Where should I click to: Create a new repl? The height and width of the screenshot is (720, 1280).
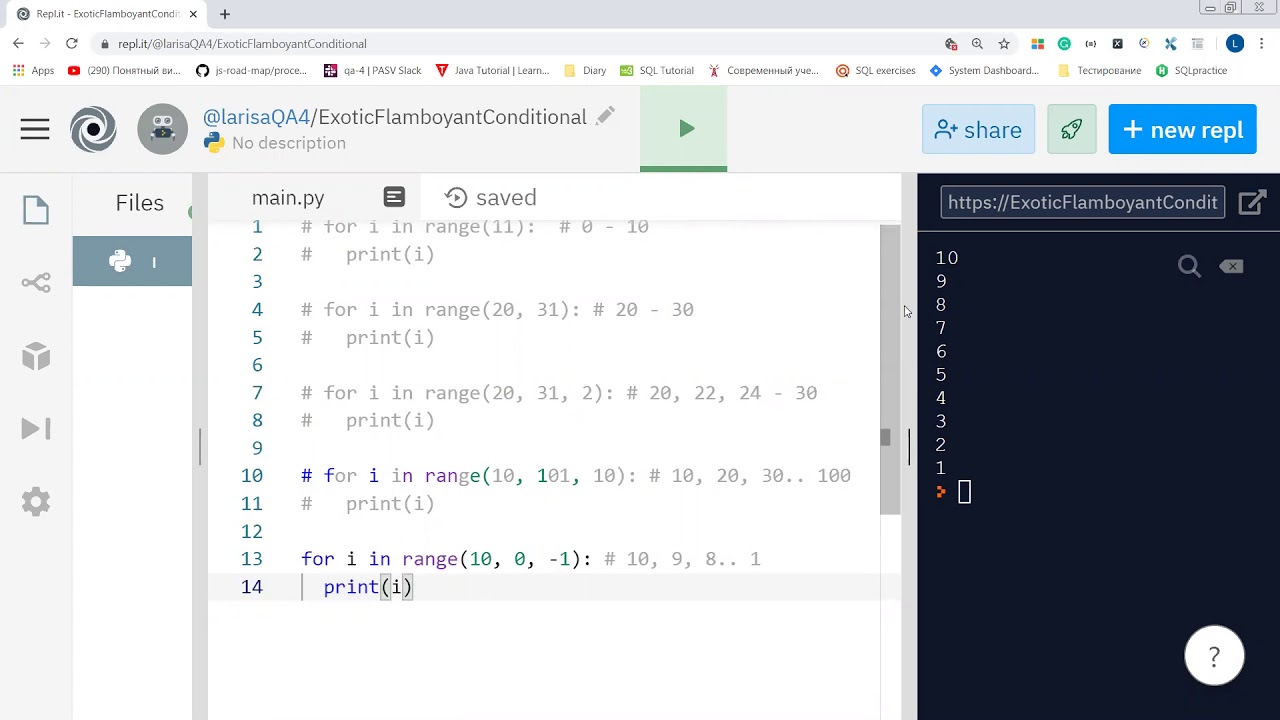click(1182, 130)
